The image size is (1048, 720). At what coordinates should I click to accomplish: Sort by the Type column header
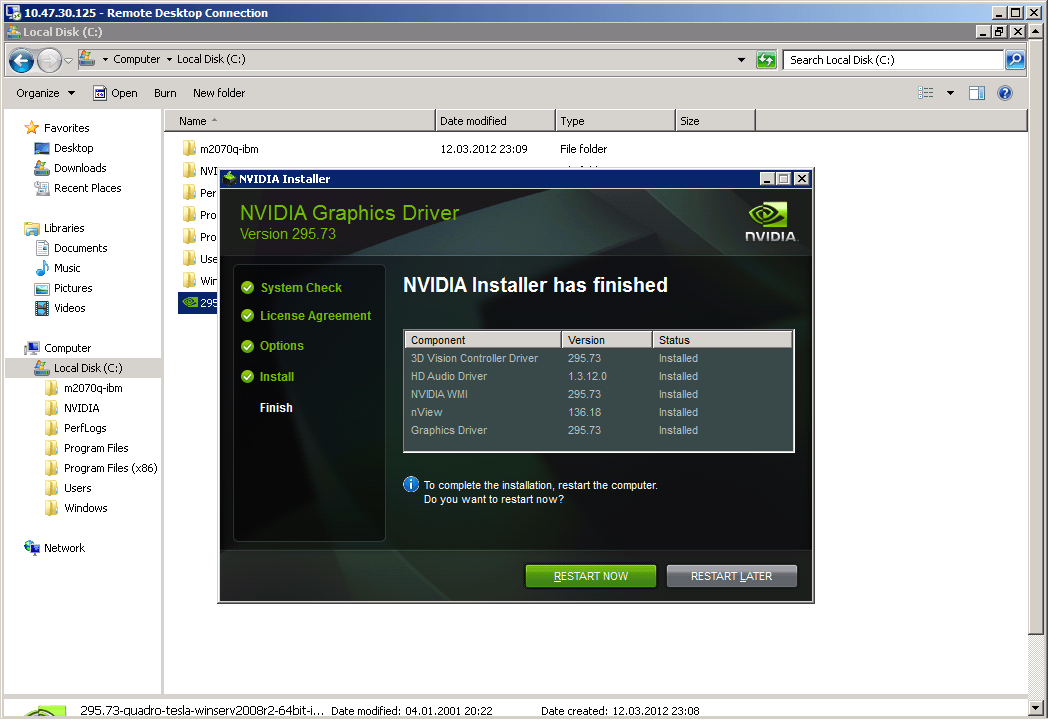pos(616,121)
